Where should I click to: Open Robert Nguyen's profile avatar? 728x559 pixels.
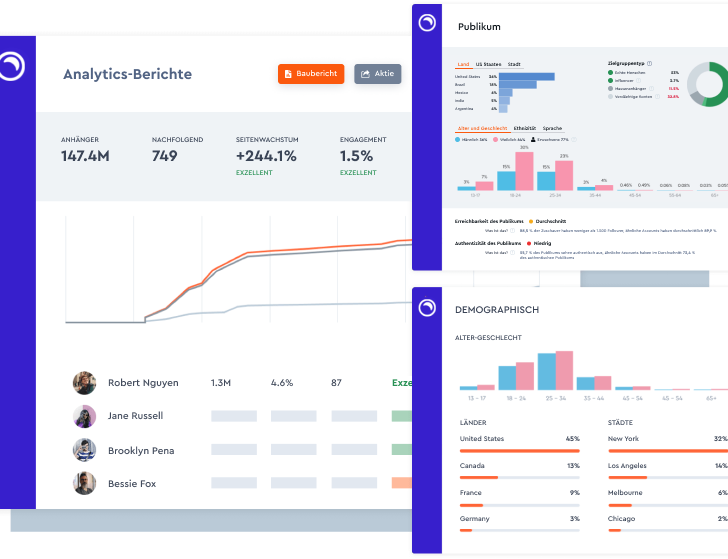84,383
